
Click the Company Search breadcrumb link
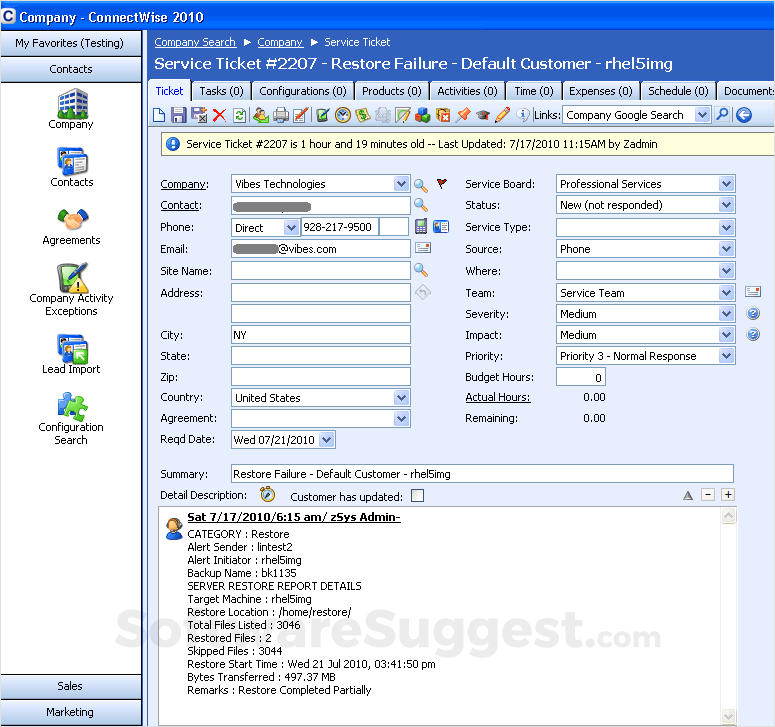tap(195, 42)
